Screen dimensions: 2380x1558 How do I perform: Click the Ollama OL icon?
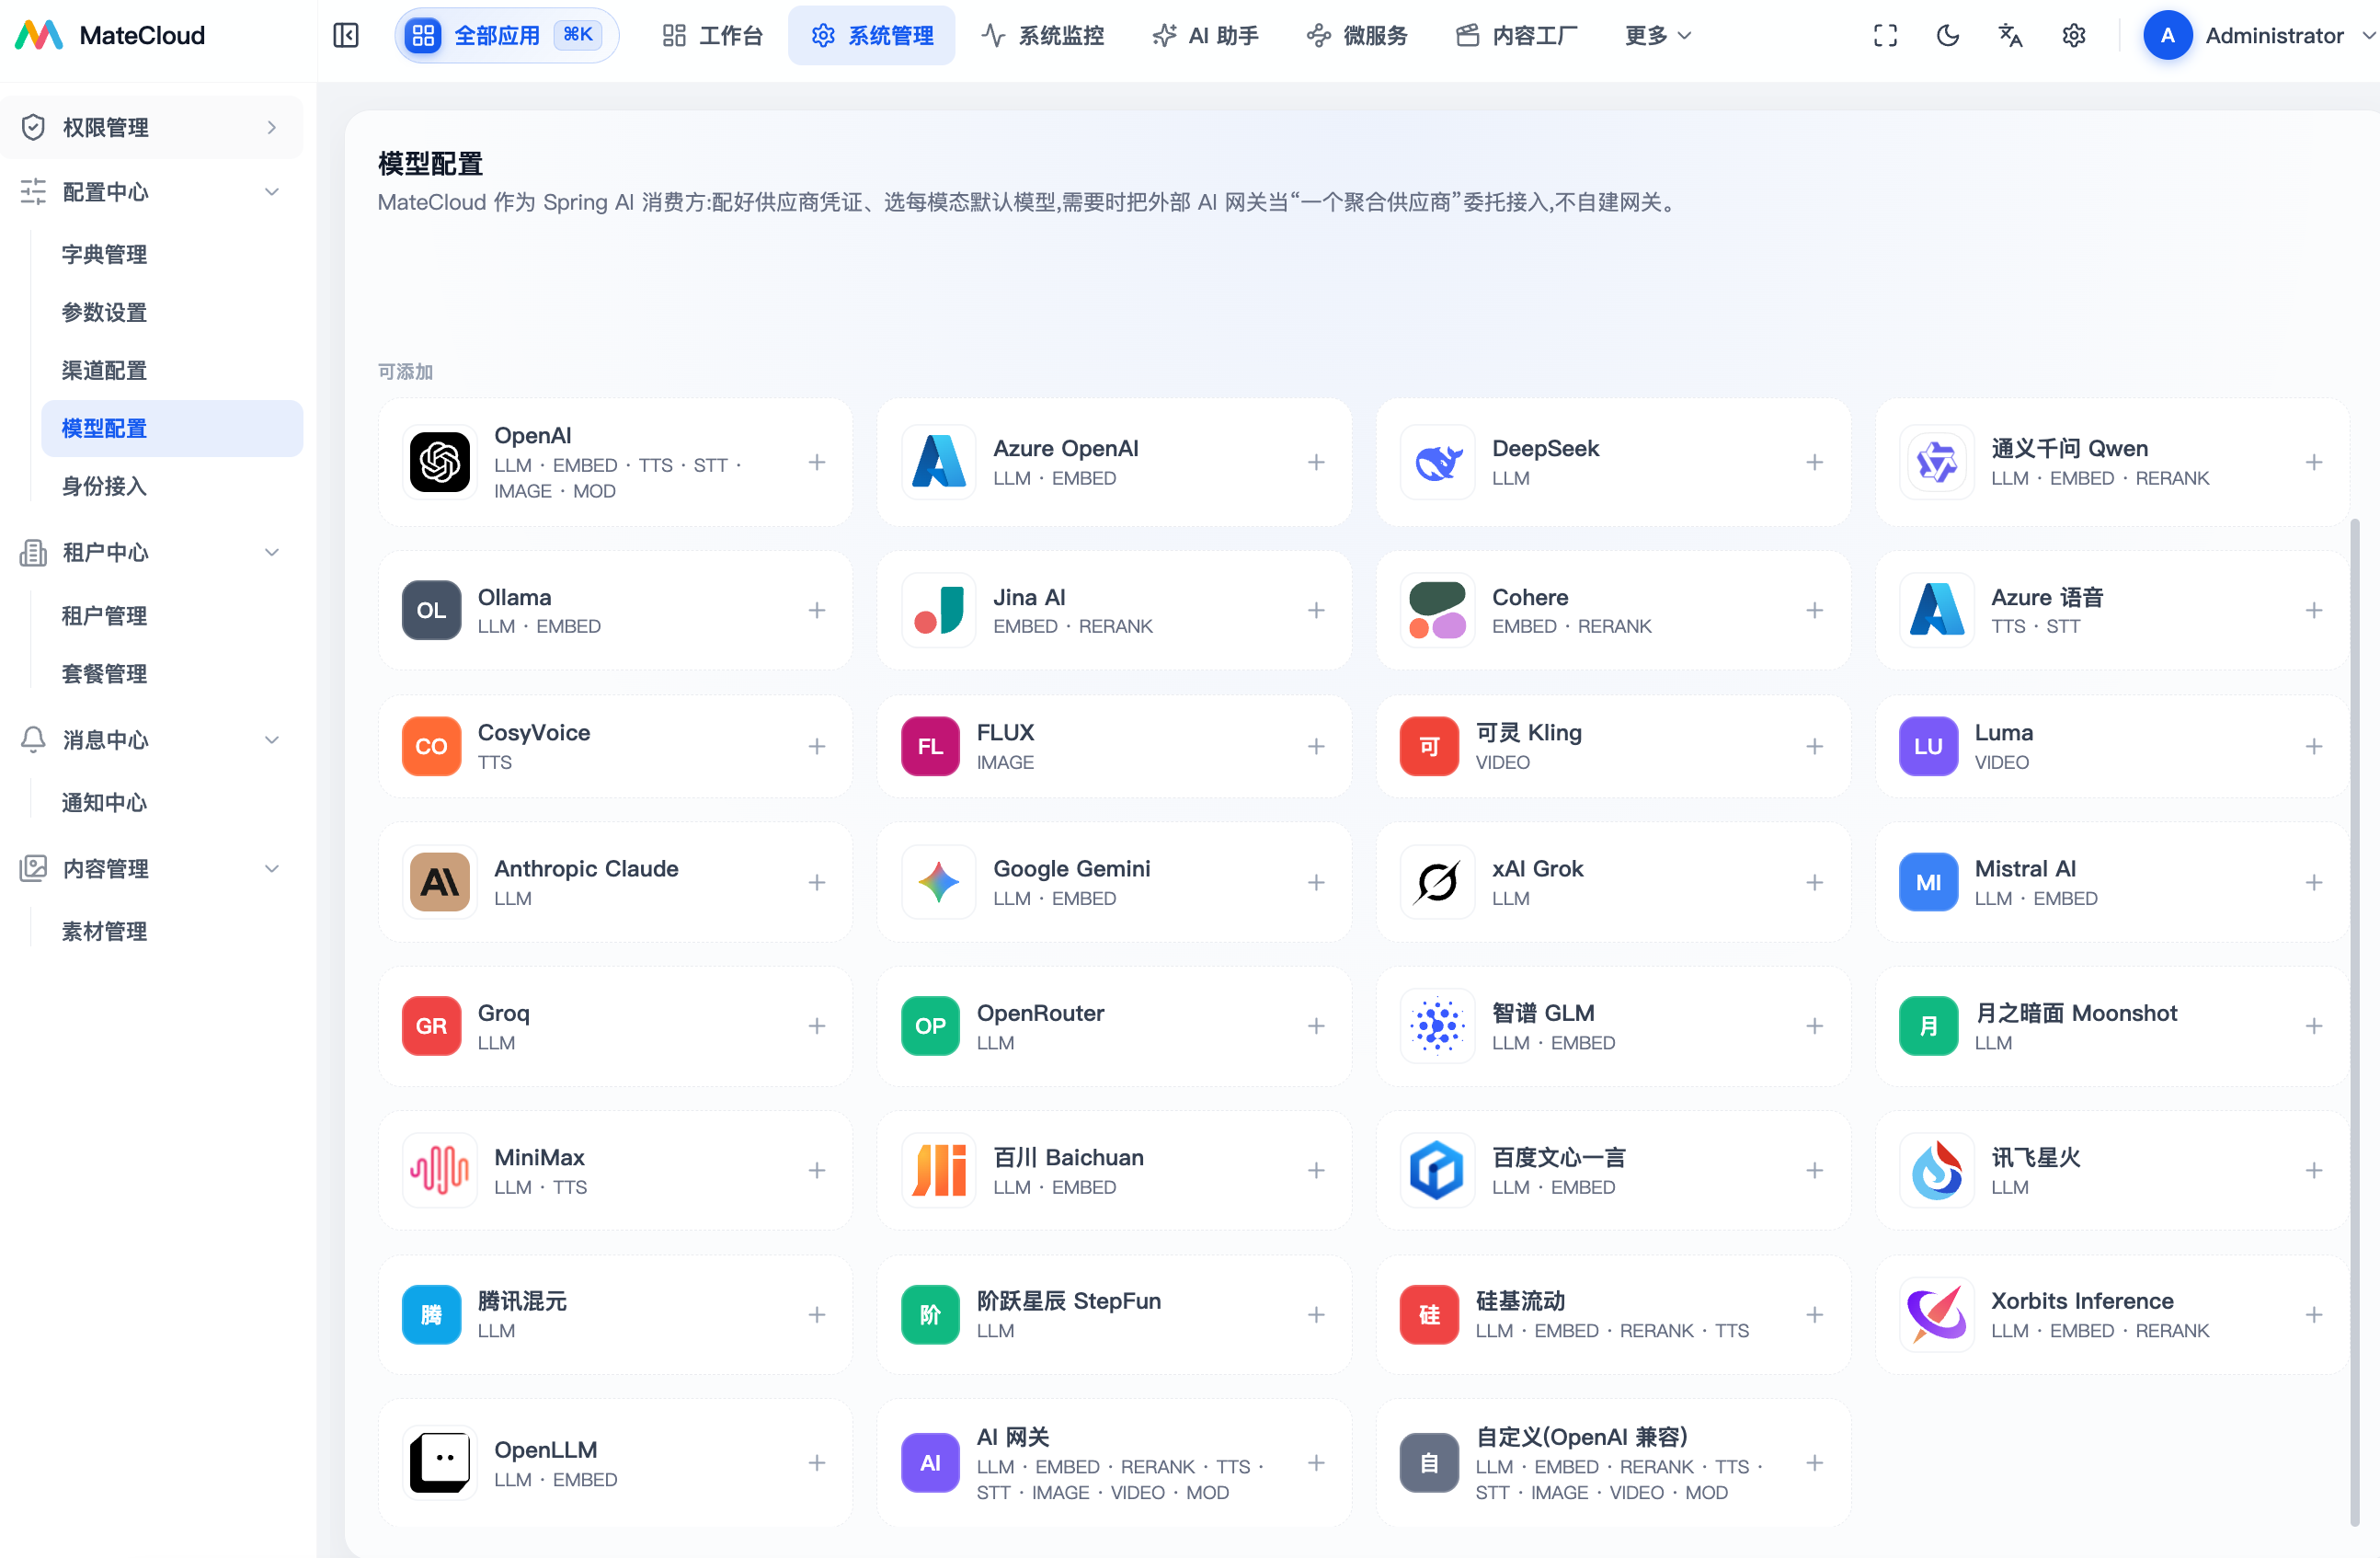(431, 610)
